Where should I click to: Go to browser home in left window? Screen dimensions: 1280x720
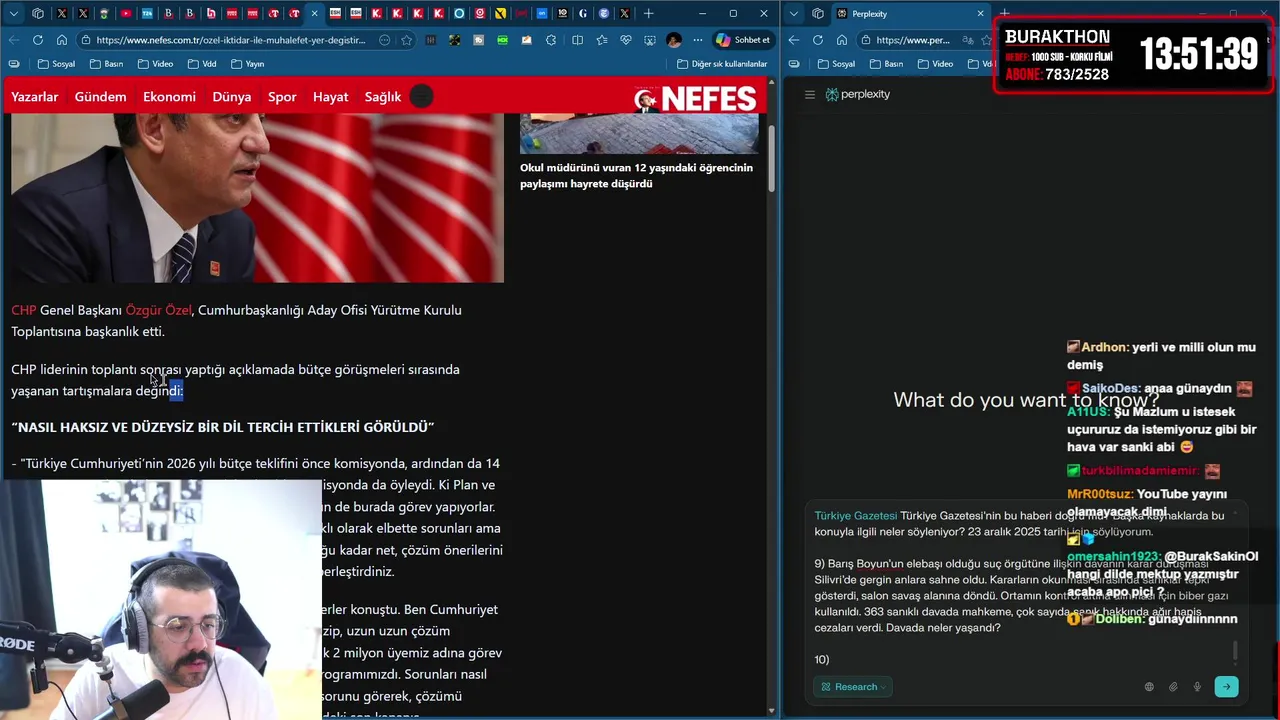(62, 40)
